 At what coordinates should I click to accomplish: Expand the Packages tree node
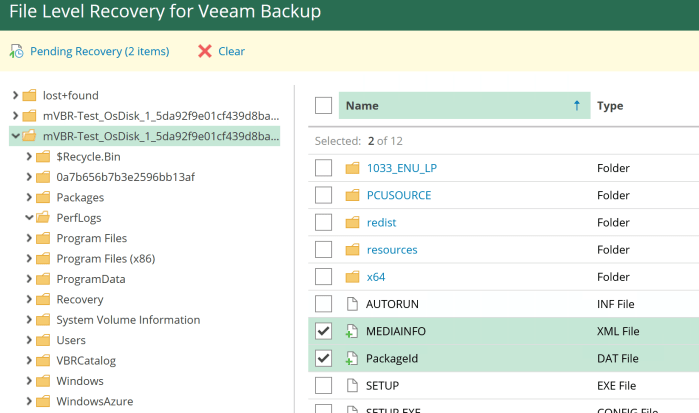pyautogui.click(x=29, y=198)
